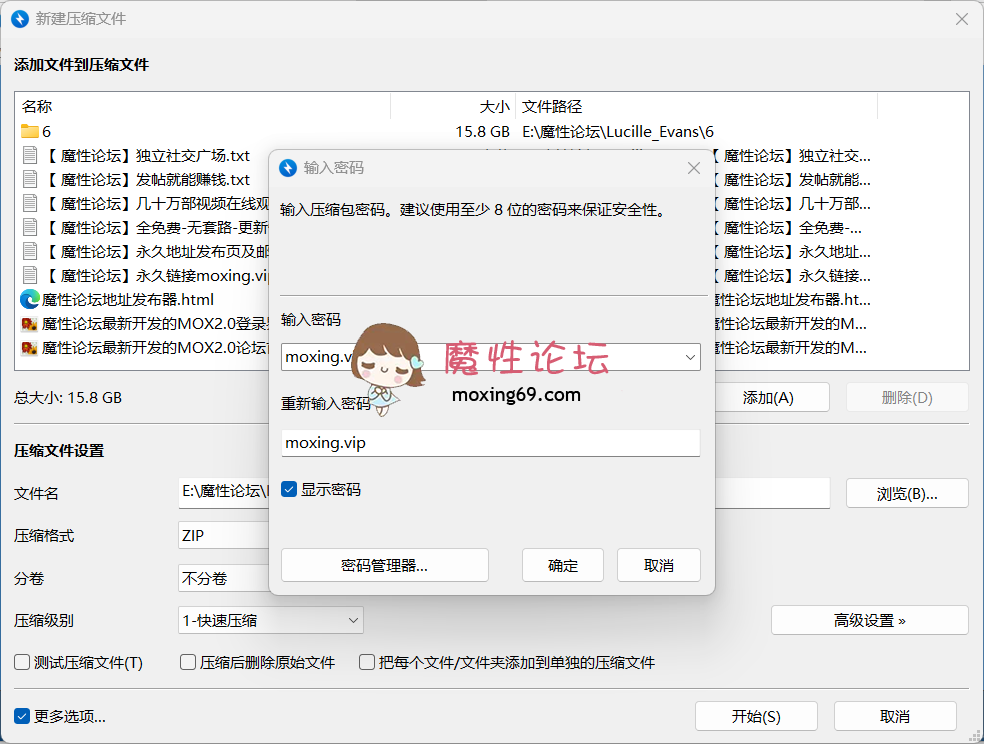Viewport: 984px width, 744px height.
Task: Open the password history dropdown arrow
Action: [690, 357]
